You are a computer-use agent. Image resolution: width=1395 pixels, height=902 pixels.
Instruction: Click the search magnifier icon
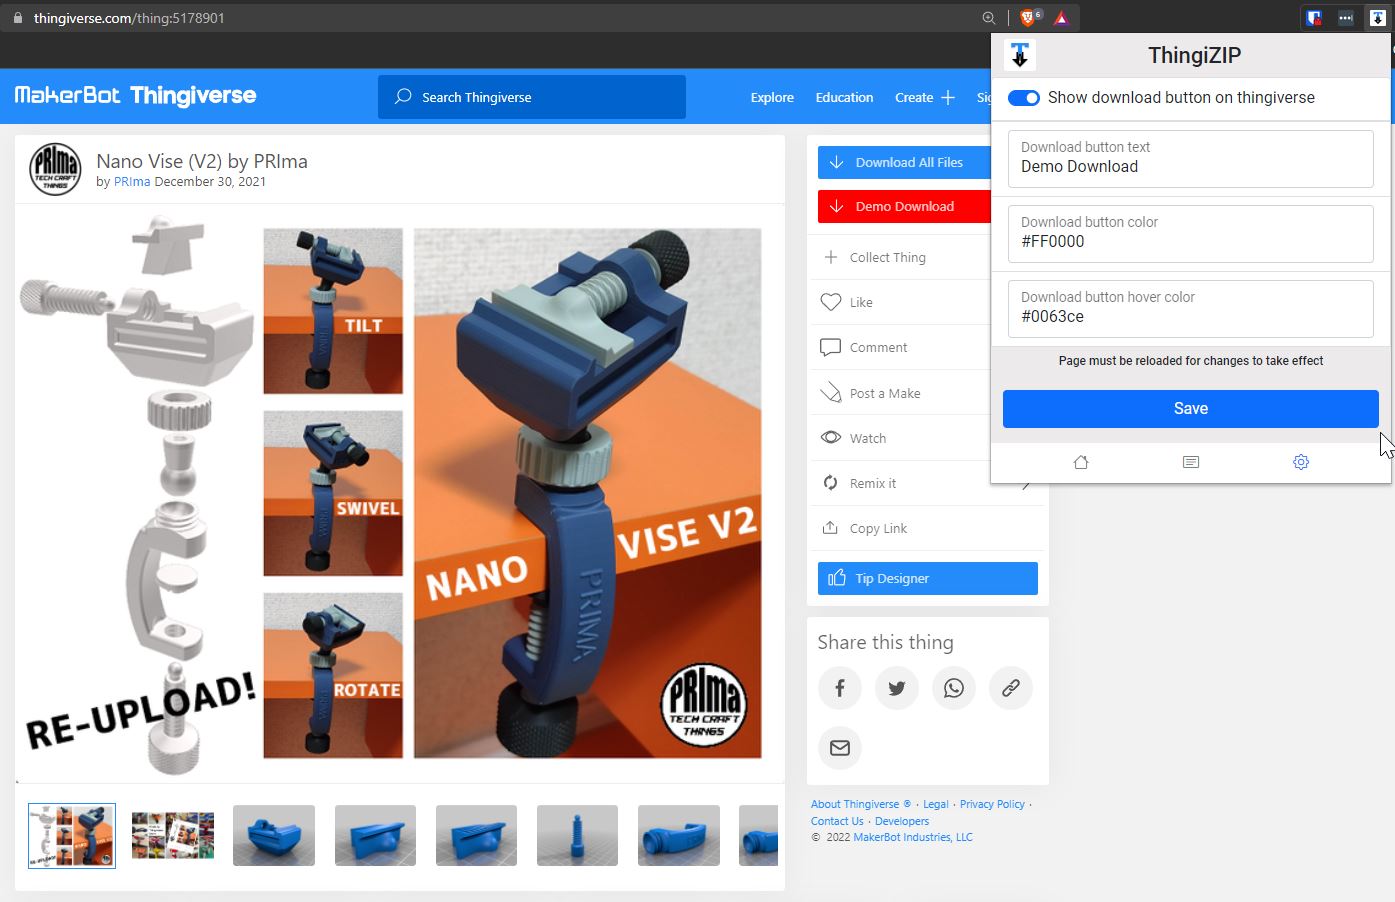click(x=403, y=97)
